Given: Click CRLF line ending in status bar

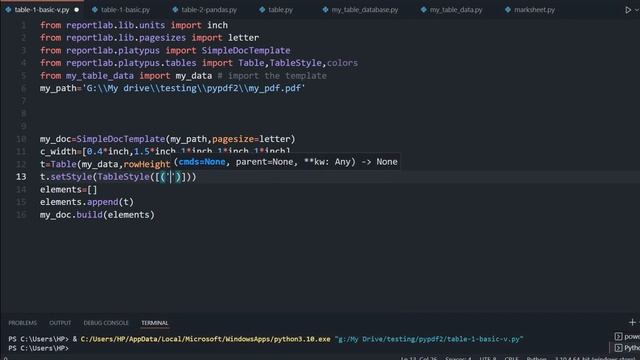Looking at the screenshot, I should pyautogui.click(x=511, y=358).
